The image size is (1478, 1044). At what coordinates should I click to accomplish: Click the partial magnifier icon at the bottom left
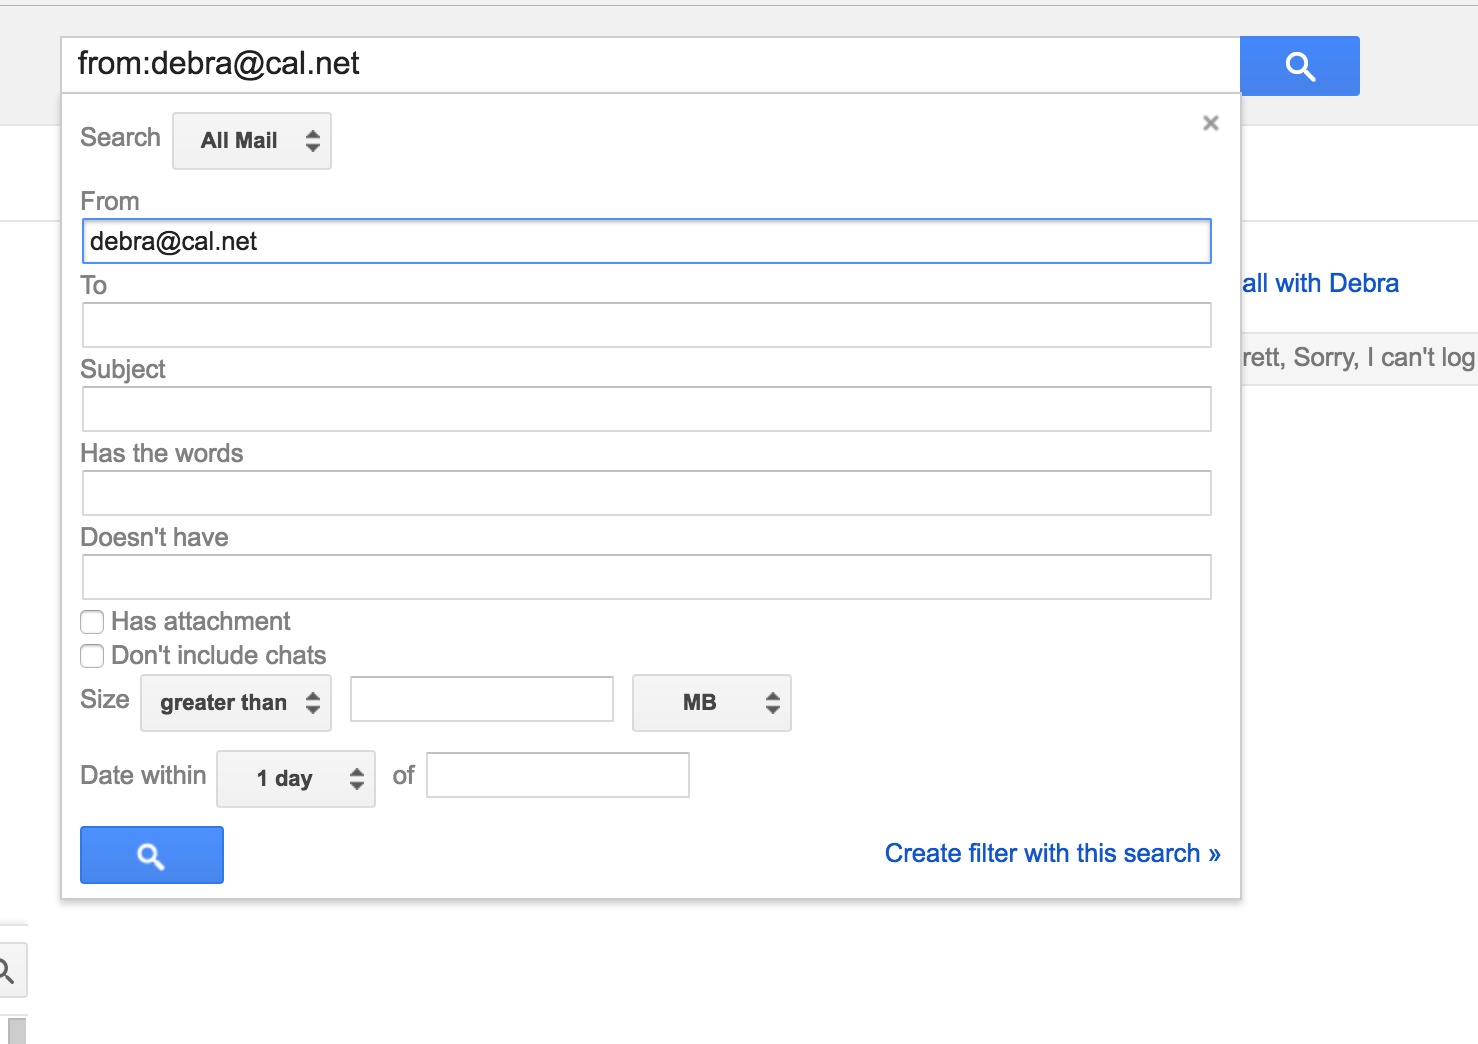point(8,970)
